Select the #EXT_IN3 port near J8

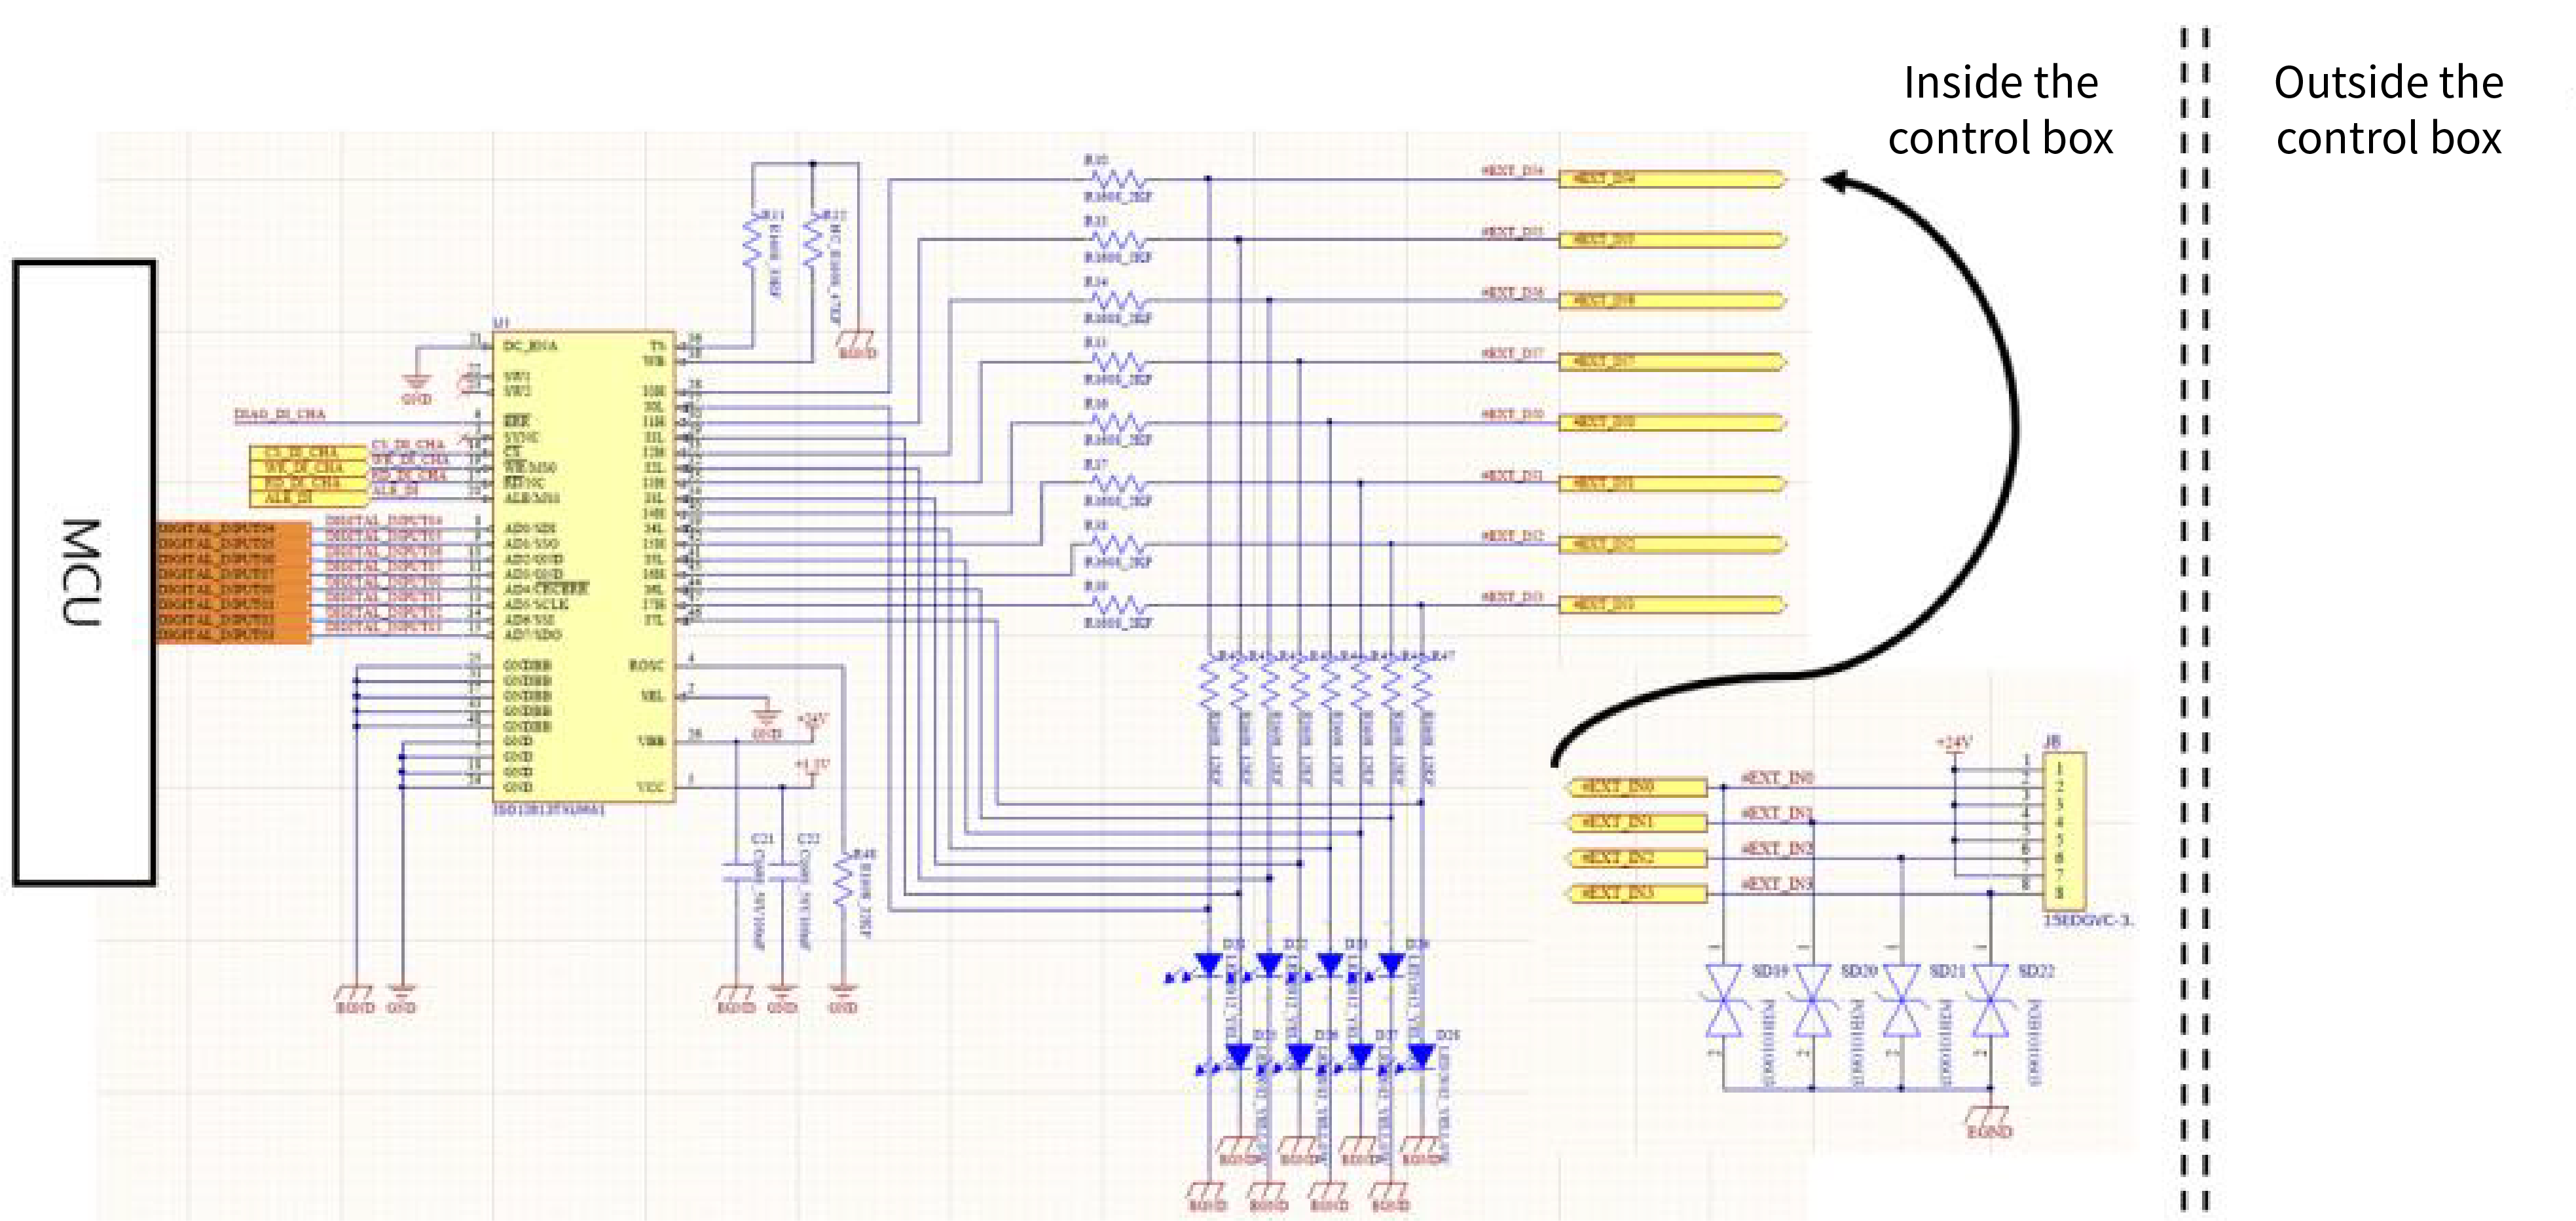[x=1638, y=893]
